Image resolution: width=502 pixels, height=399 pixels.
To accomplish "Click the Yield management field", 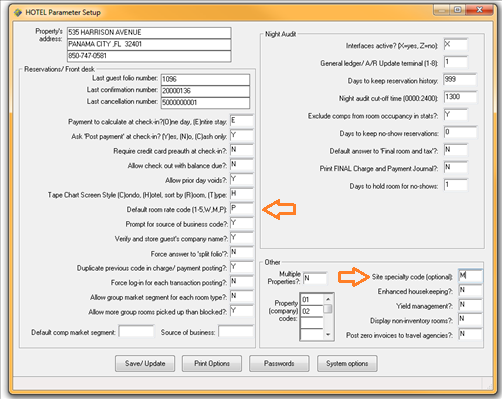I will point(470,305).
